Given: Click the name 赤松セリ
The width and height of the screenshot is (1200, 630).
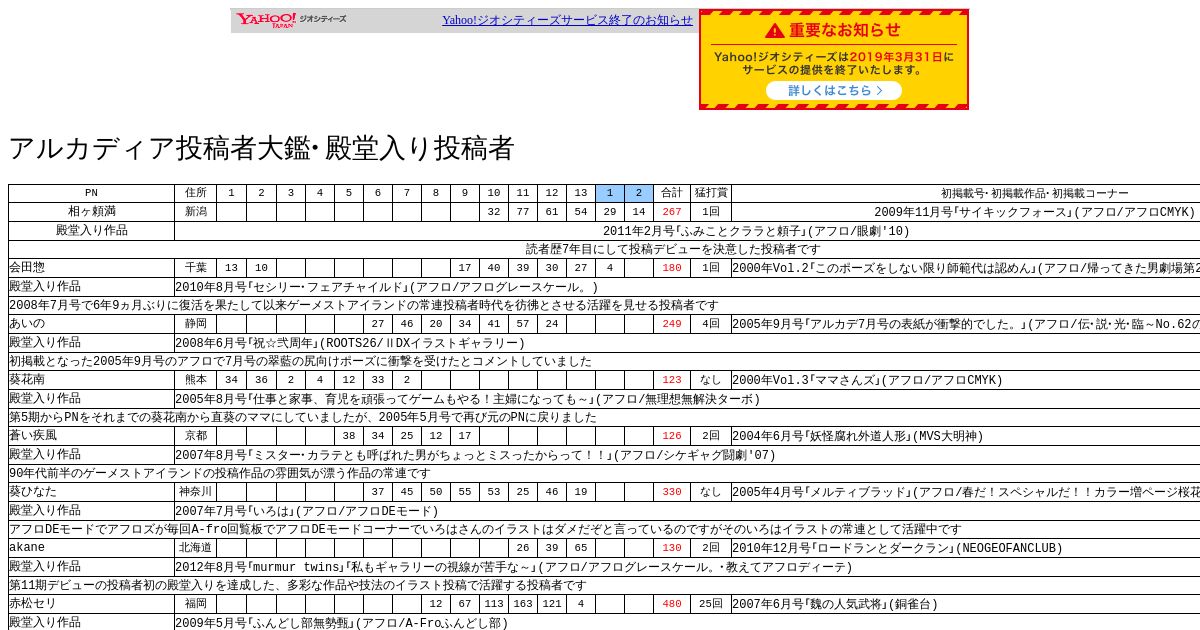Looking at the screenshot, I should [x=33, y=604].
